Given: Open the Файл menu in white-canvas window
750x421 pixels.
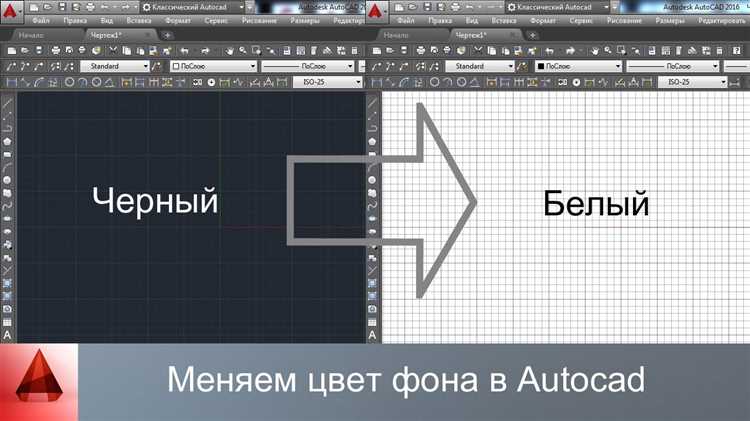Looking at the screenshot, I should pyautogui.click(x=406, y=21).
